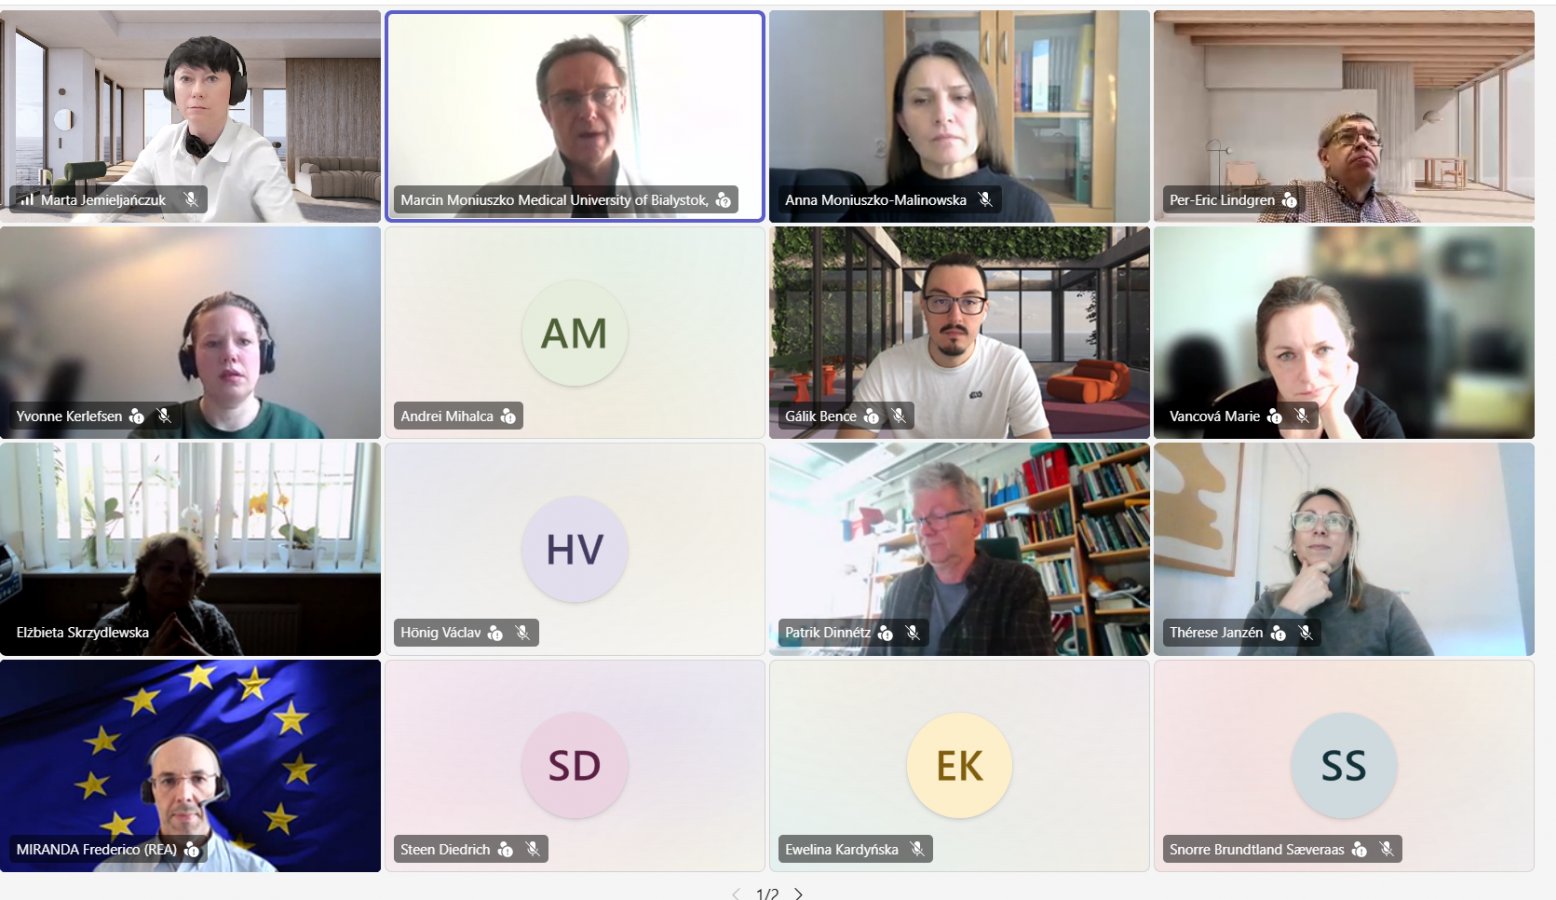This screenshot has height=900, width=1556.
Task: Select the AM avatar of Andrei Mihalca
Action: [575, 333]
